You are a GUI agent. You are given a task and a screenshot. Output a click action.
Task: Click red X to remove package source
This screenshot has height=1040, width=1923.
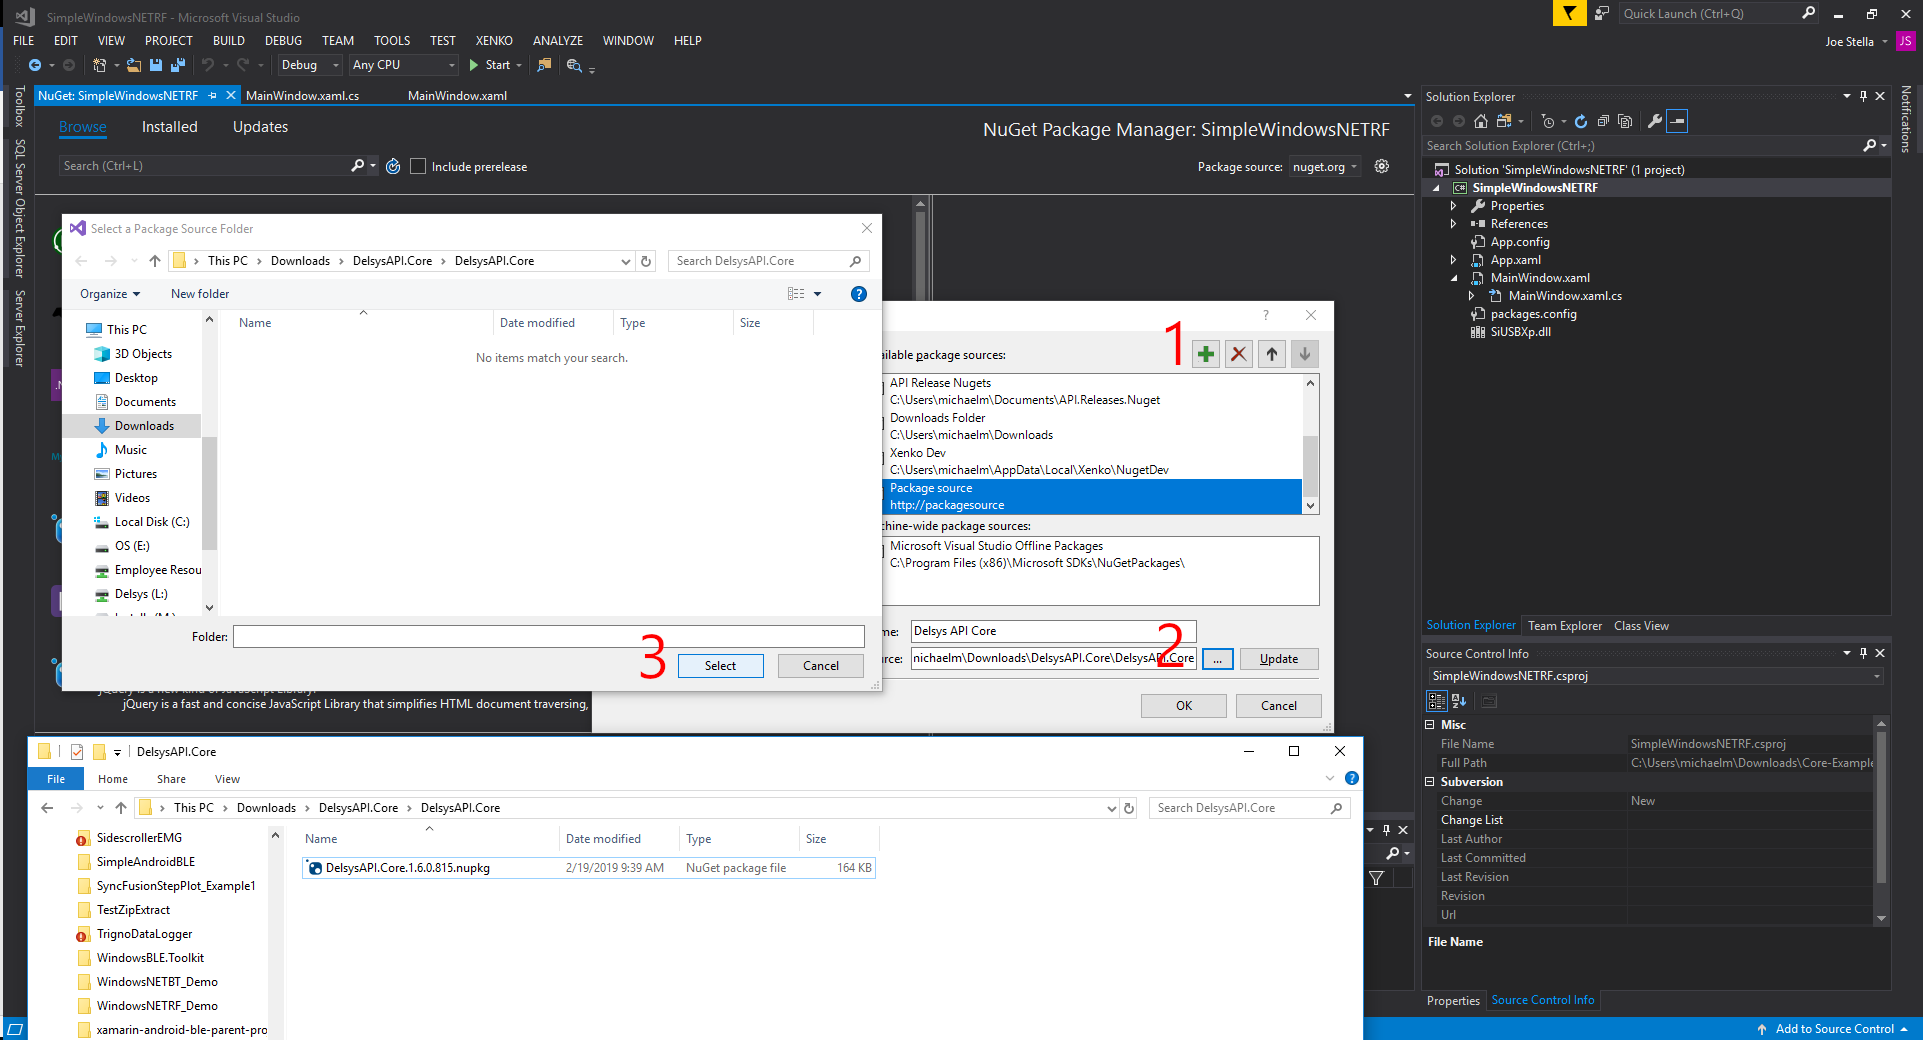(1239, 353)
